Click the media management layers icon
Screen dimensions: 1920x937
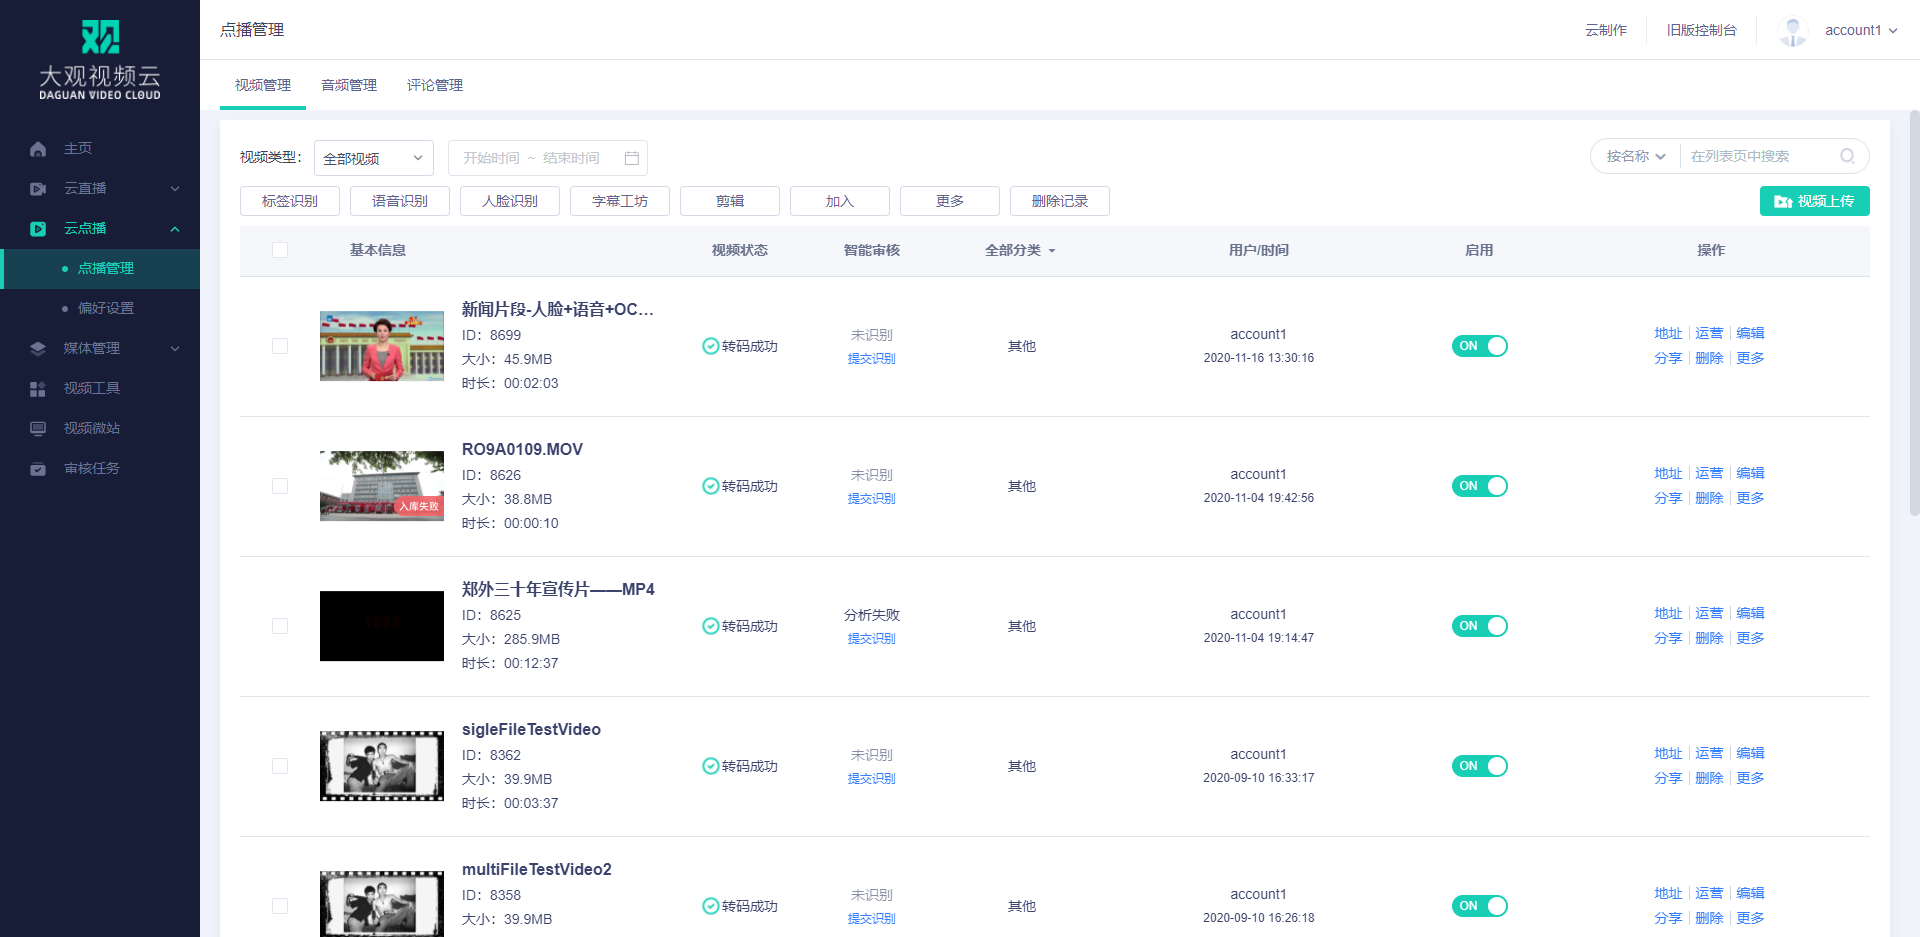click(38, 349)
